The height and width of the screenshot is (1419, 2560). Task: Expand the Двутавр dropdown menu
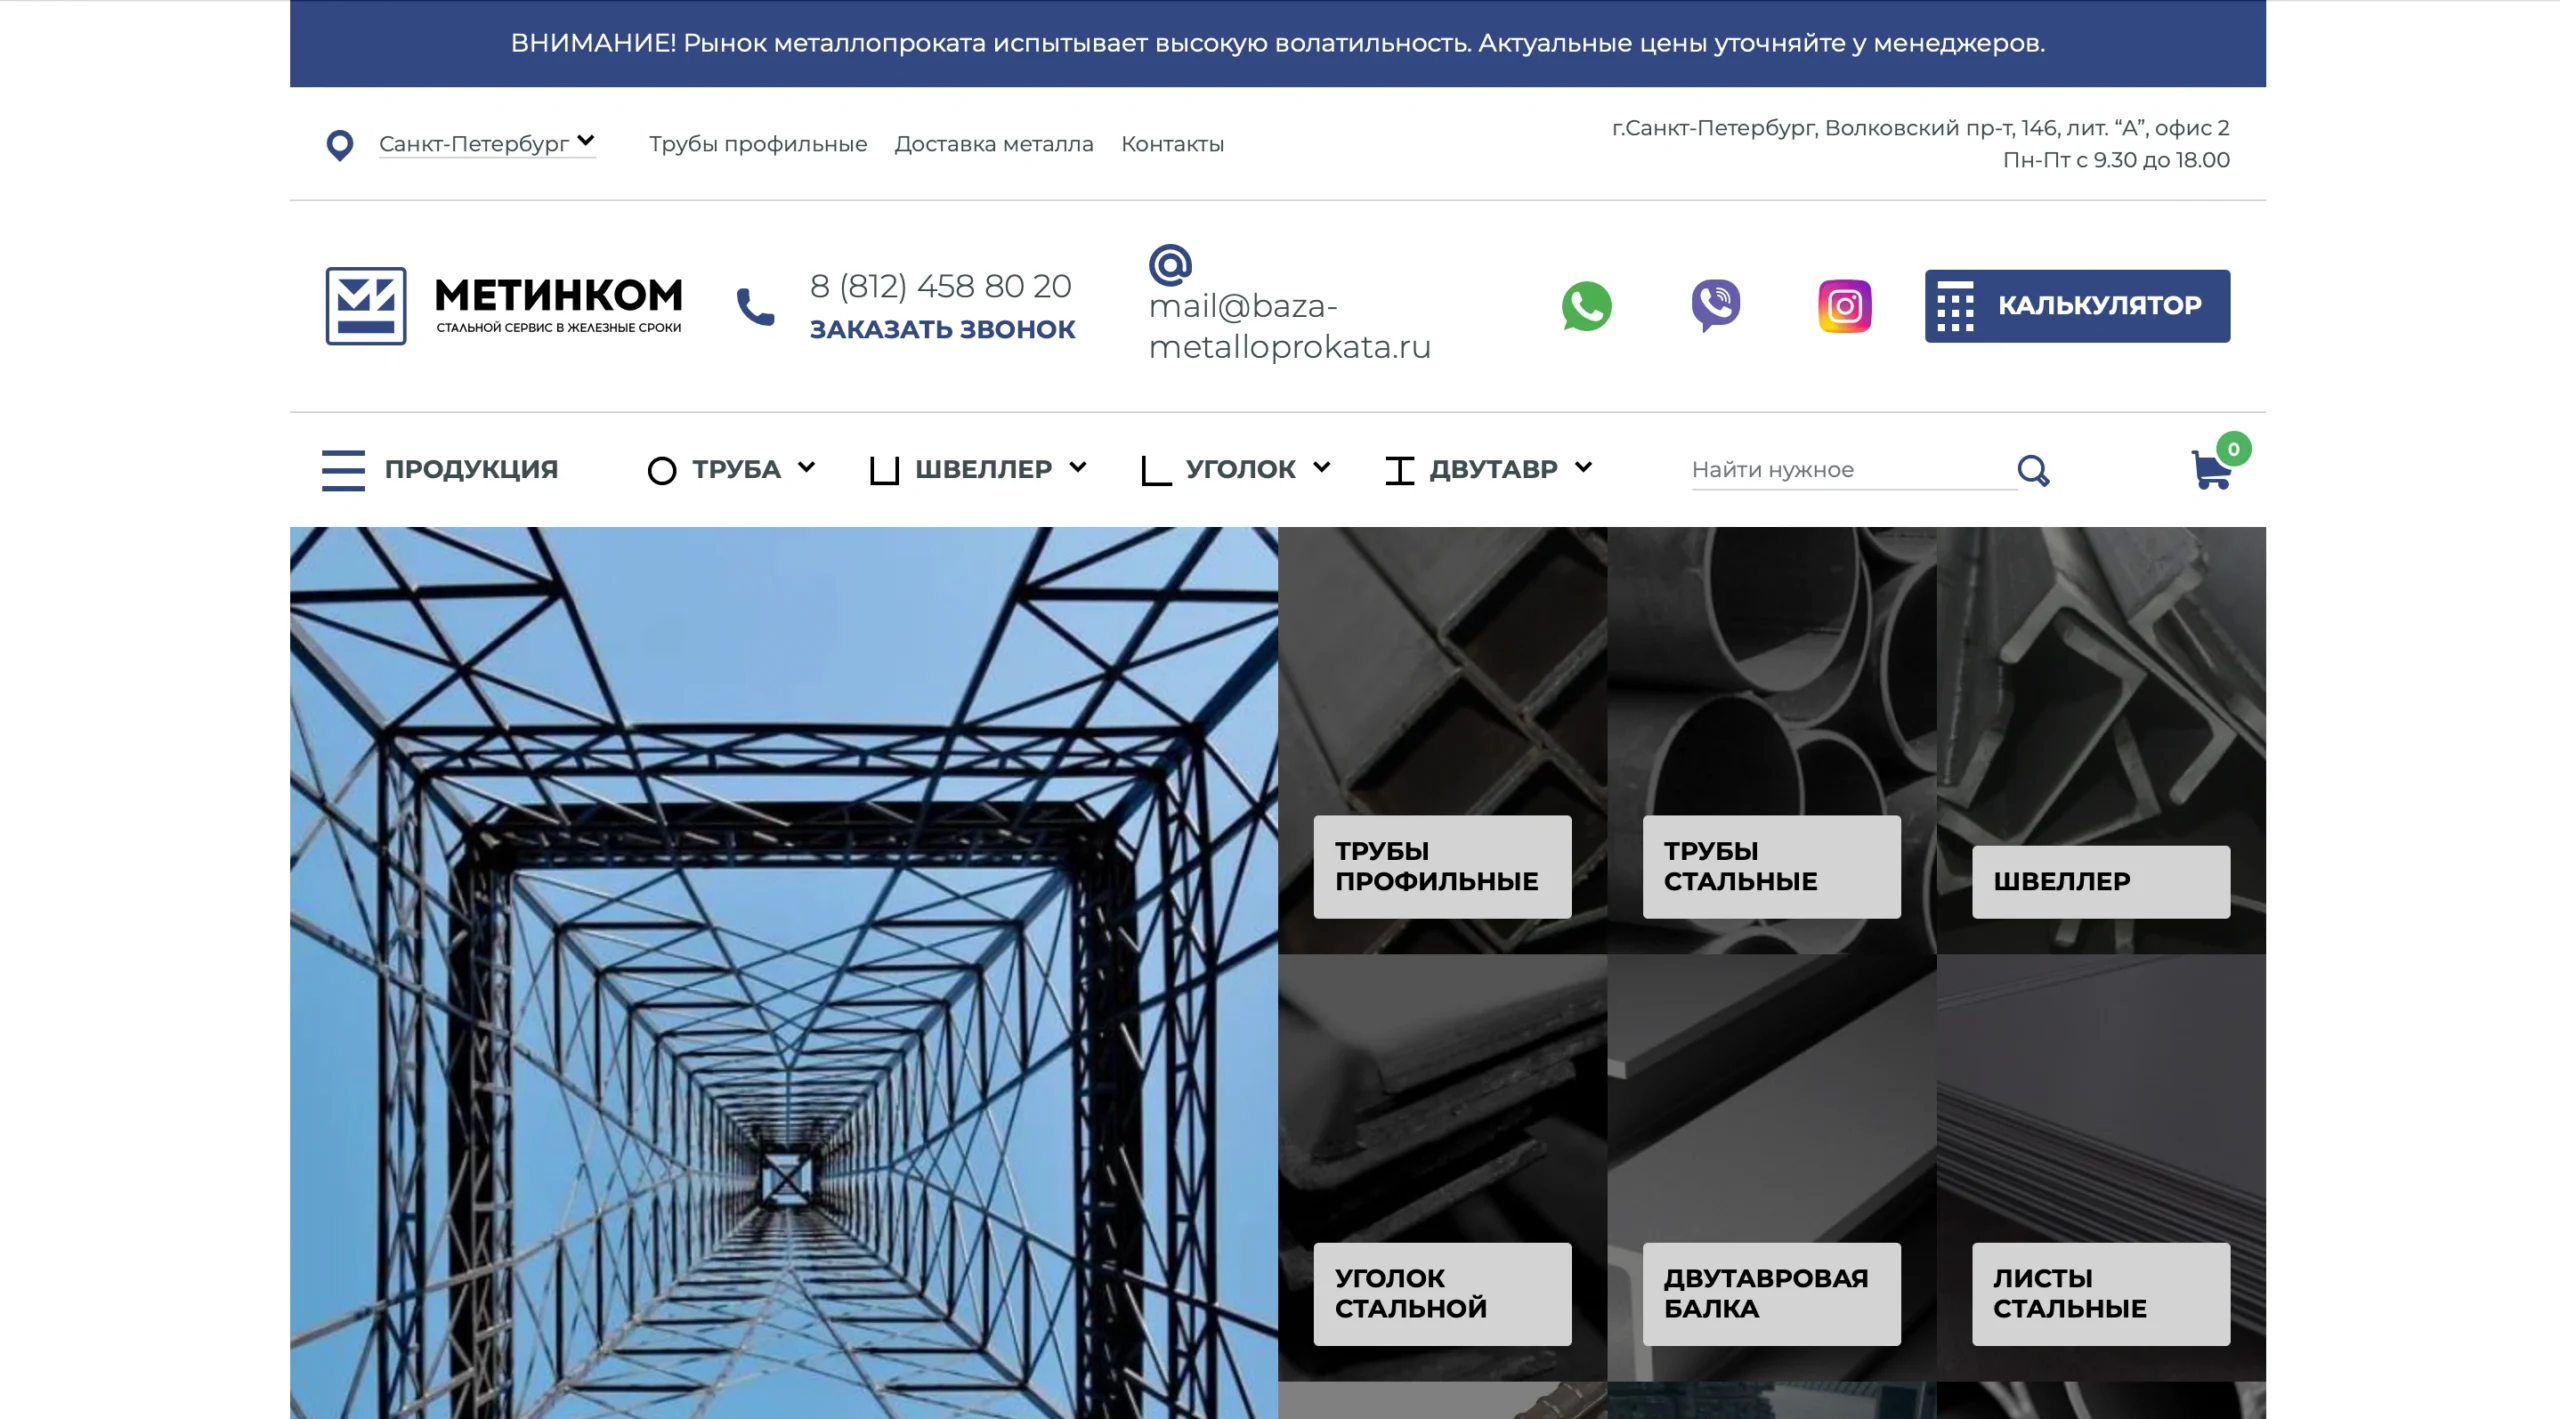(x=1490, y=469)
